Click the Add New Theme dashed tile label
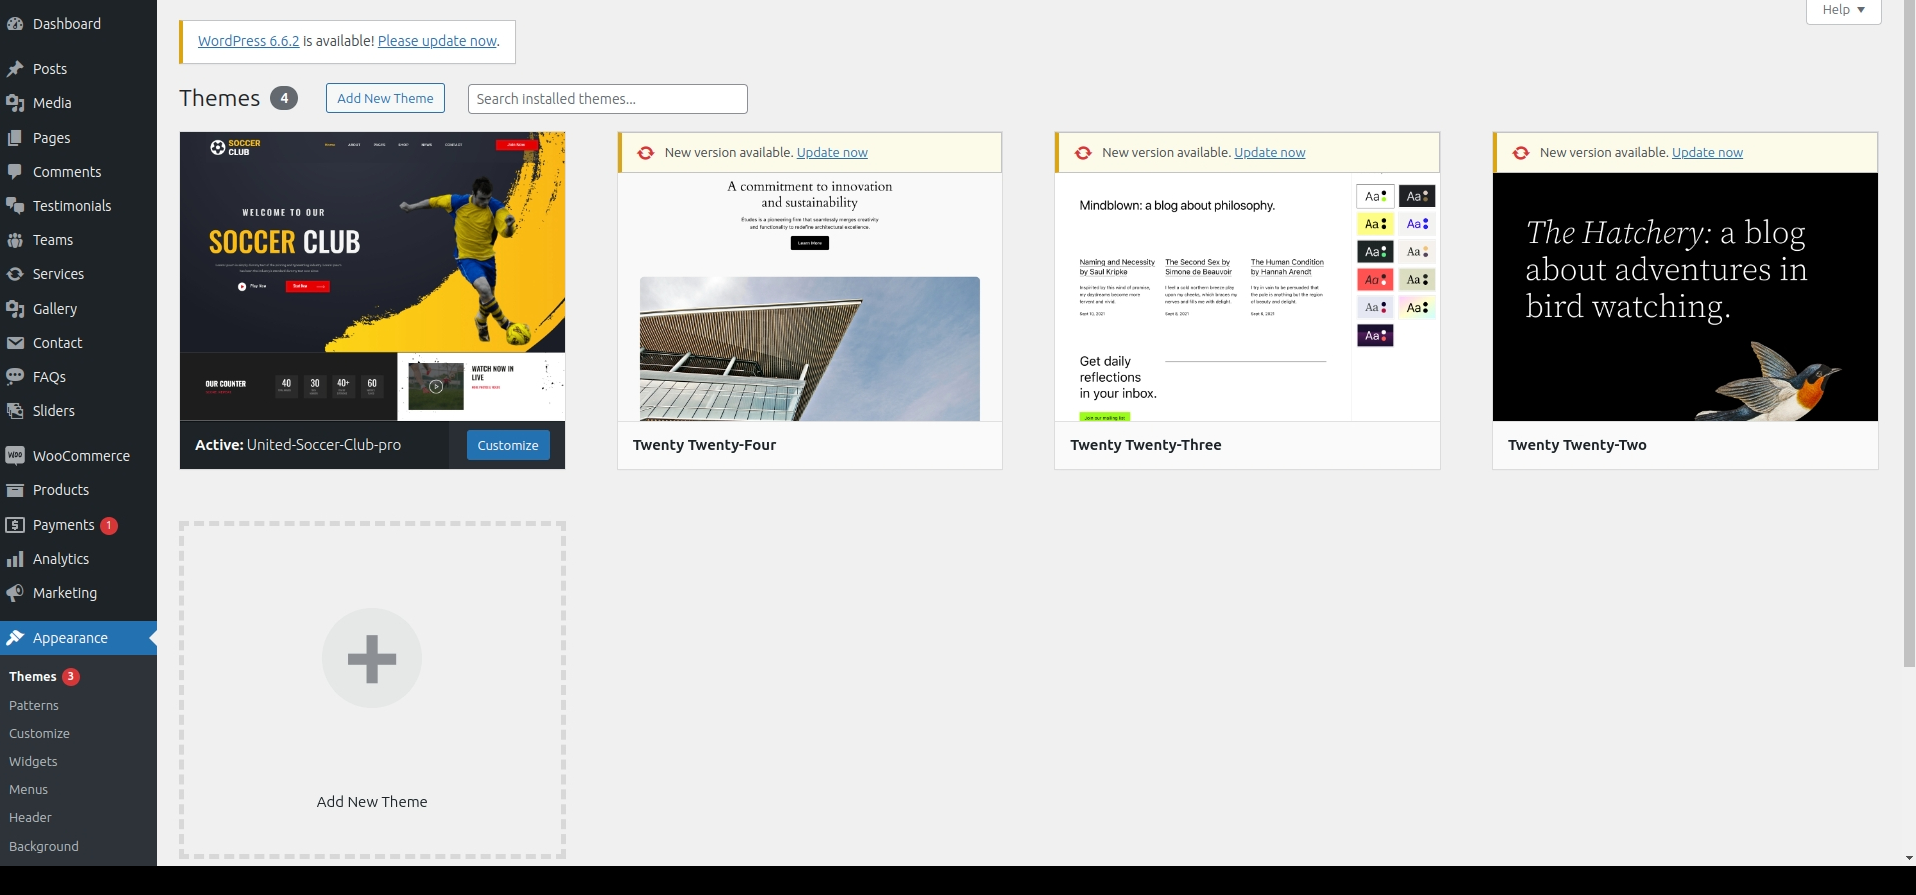This screenshot has height=895, width=1916. pyautogui.click(x=372, y=802)
